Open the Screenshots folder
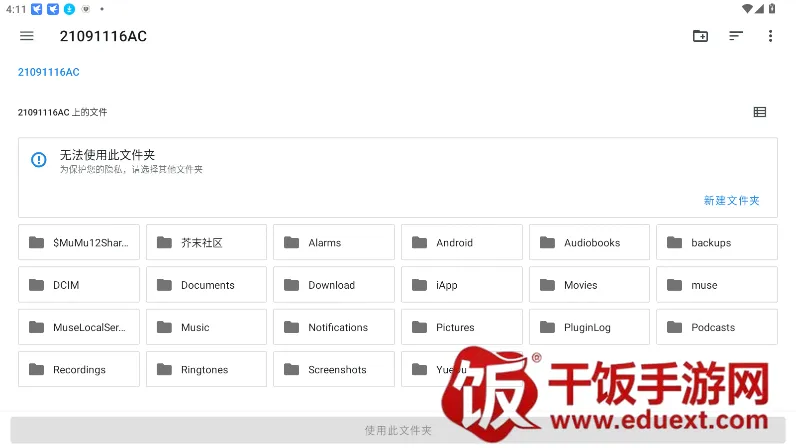 [x=333, y=370]
